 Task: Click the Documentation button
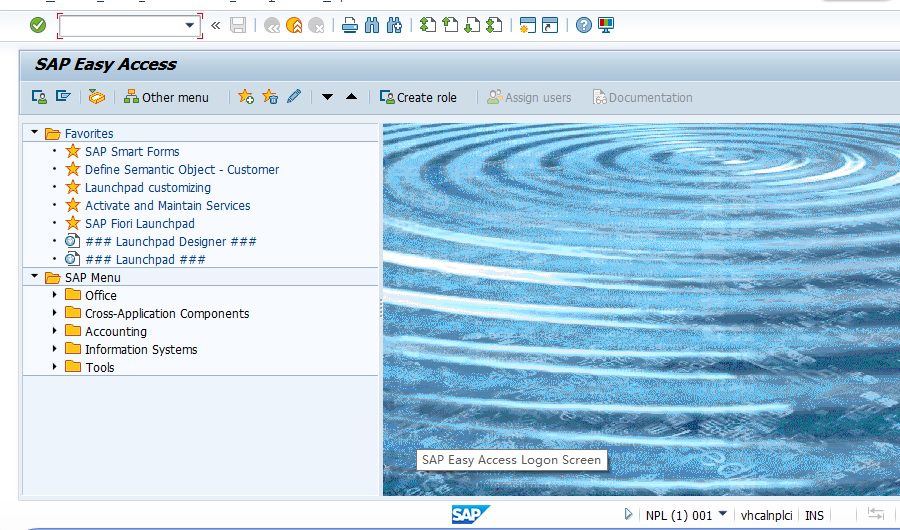642,97
